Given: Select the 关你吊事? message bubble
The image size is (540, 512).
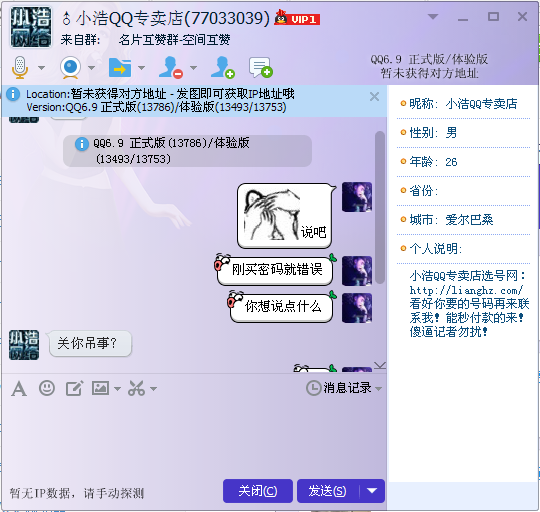Looking at the screenshot, I should tap(90, 343).
